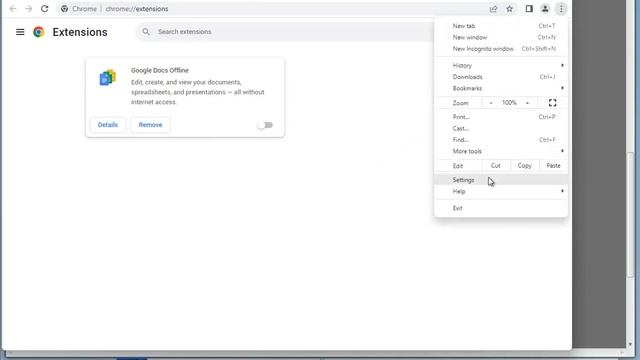Click the Google Docs Offline title text

click(x=160, y=70)
